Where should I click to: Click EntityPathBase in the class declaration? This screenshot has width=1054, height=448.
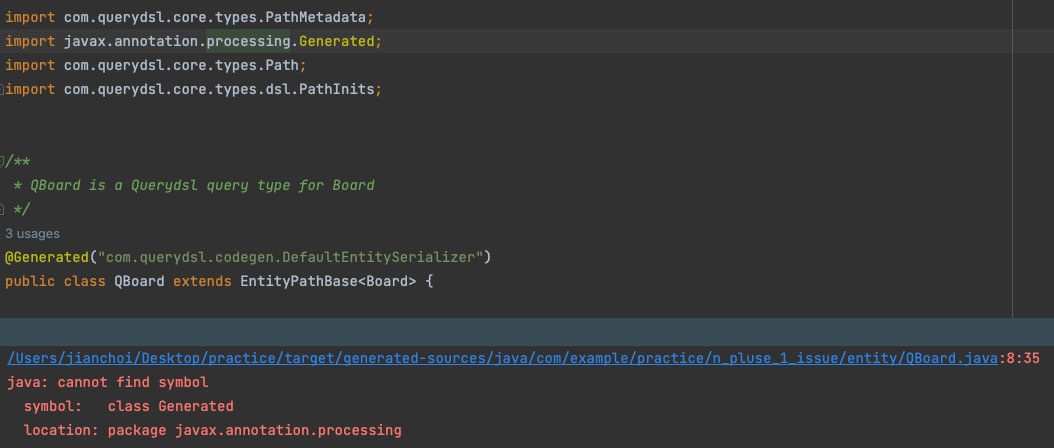(x=298, y=281)
